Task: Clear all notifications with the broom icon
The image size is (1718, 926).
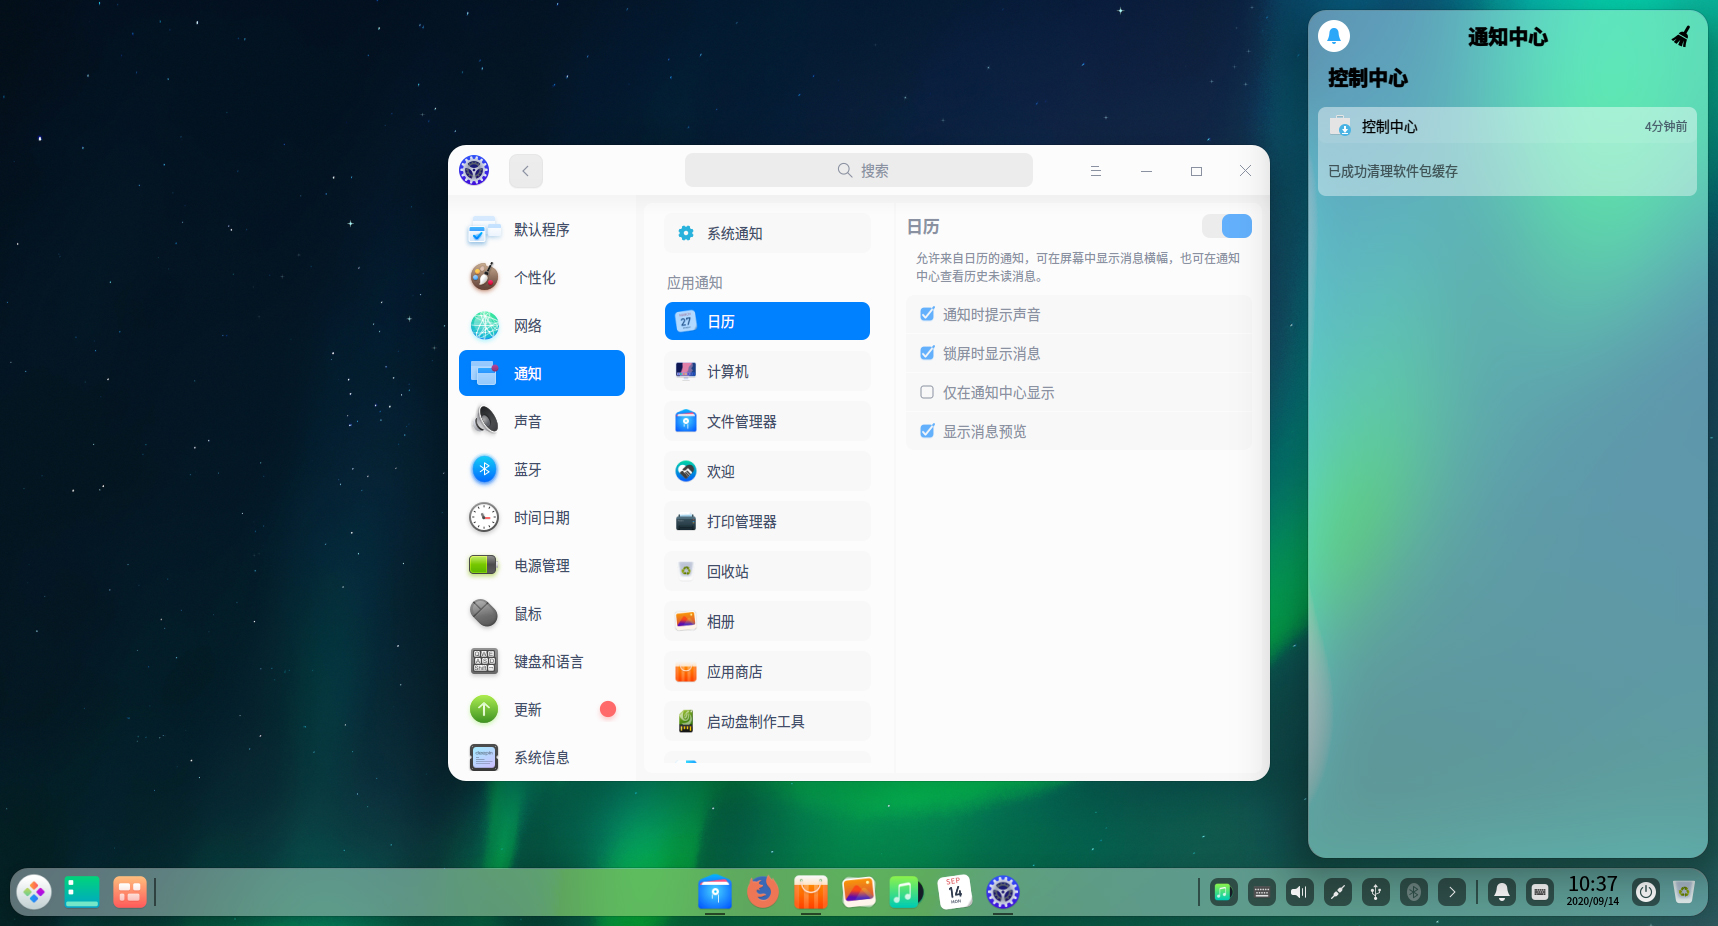Action: click(x=1681, y=36)
